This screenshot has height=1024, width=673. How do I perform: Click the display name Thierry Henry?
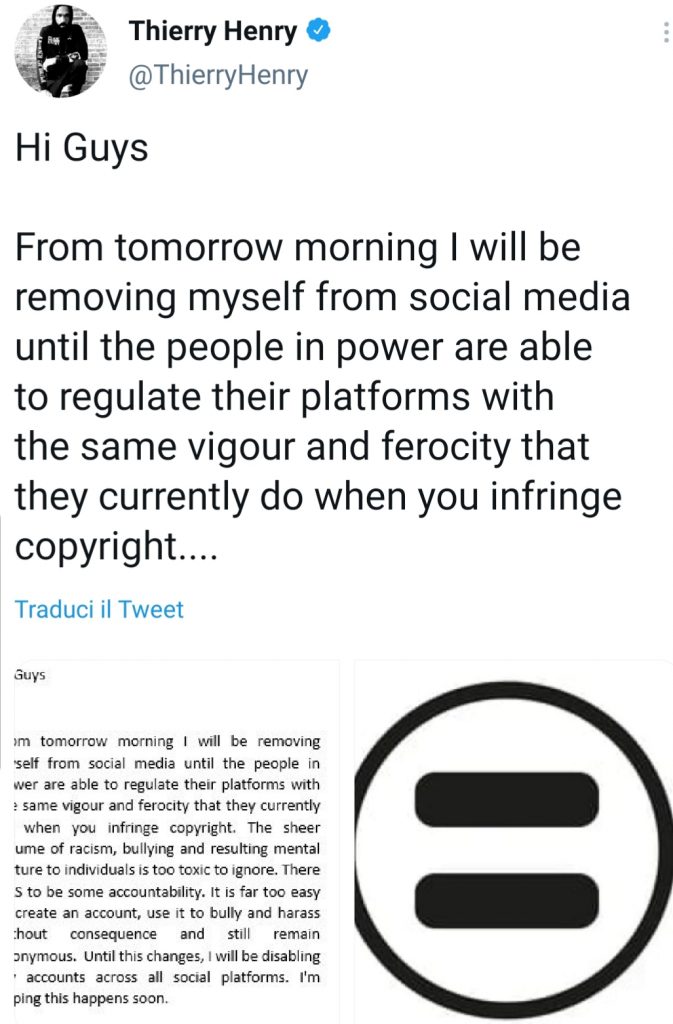click(212, 33)
